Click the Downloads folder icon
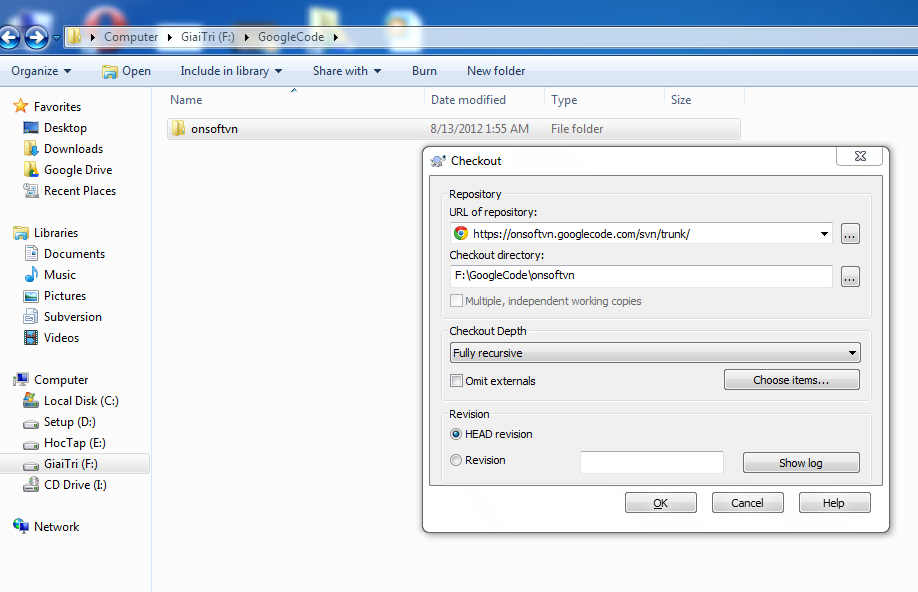 (30, 149)
